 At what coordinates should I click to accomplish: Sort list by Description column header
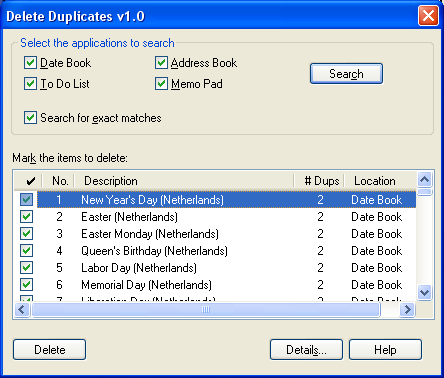pos(184,181)
